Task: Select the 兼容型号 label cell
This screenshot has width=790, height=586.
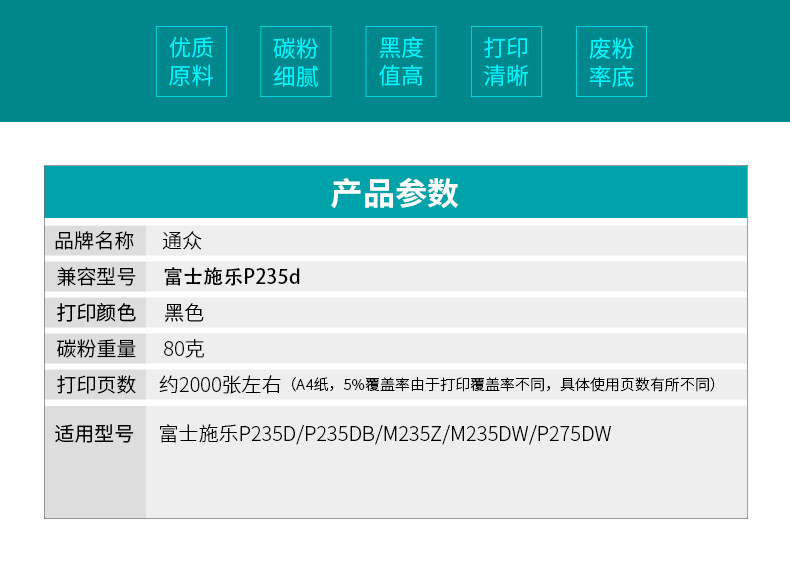Action: click(95, 276)
